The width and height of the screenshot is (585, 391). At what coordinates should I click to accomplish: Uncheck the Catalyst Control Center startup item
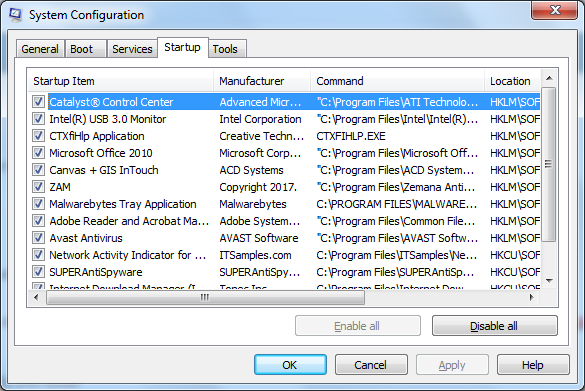tap(38, 102)
